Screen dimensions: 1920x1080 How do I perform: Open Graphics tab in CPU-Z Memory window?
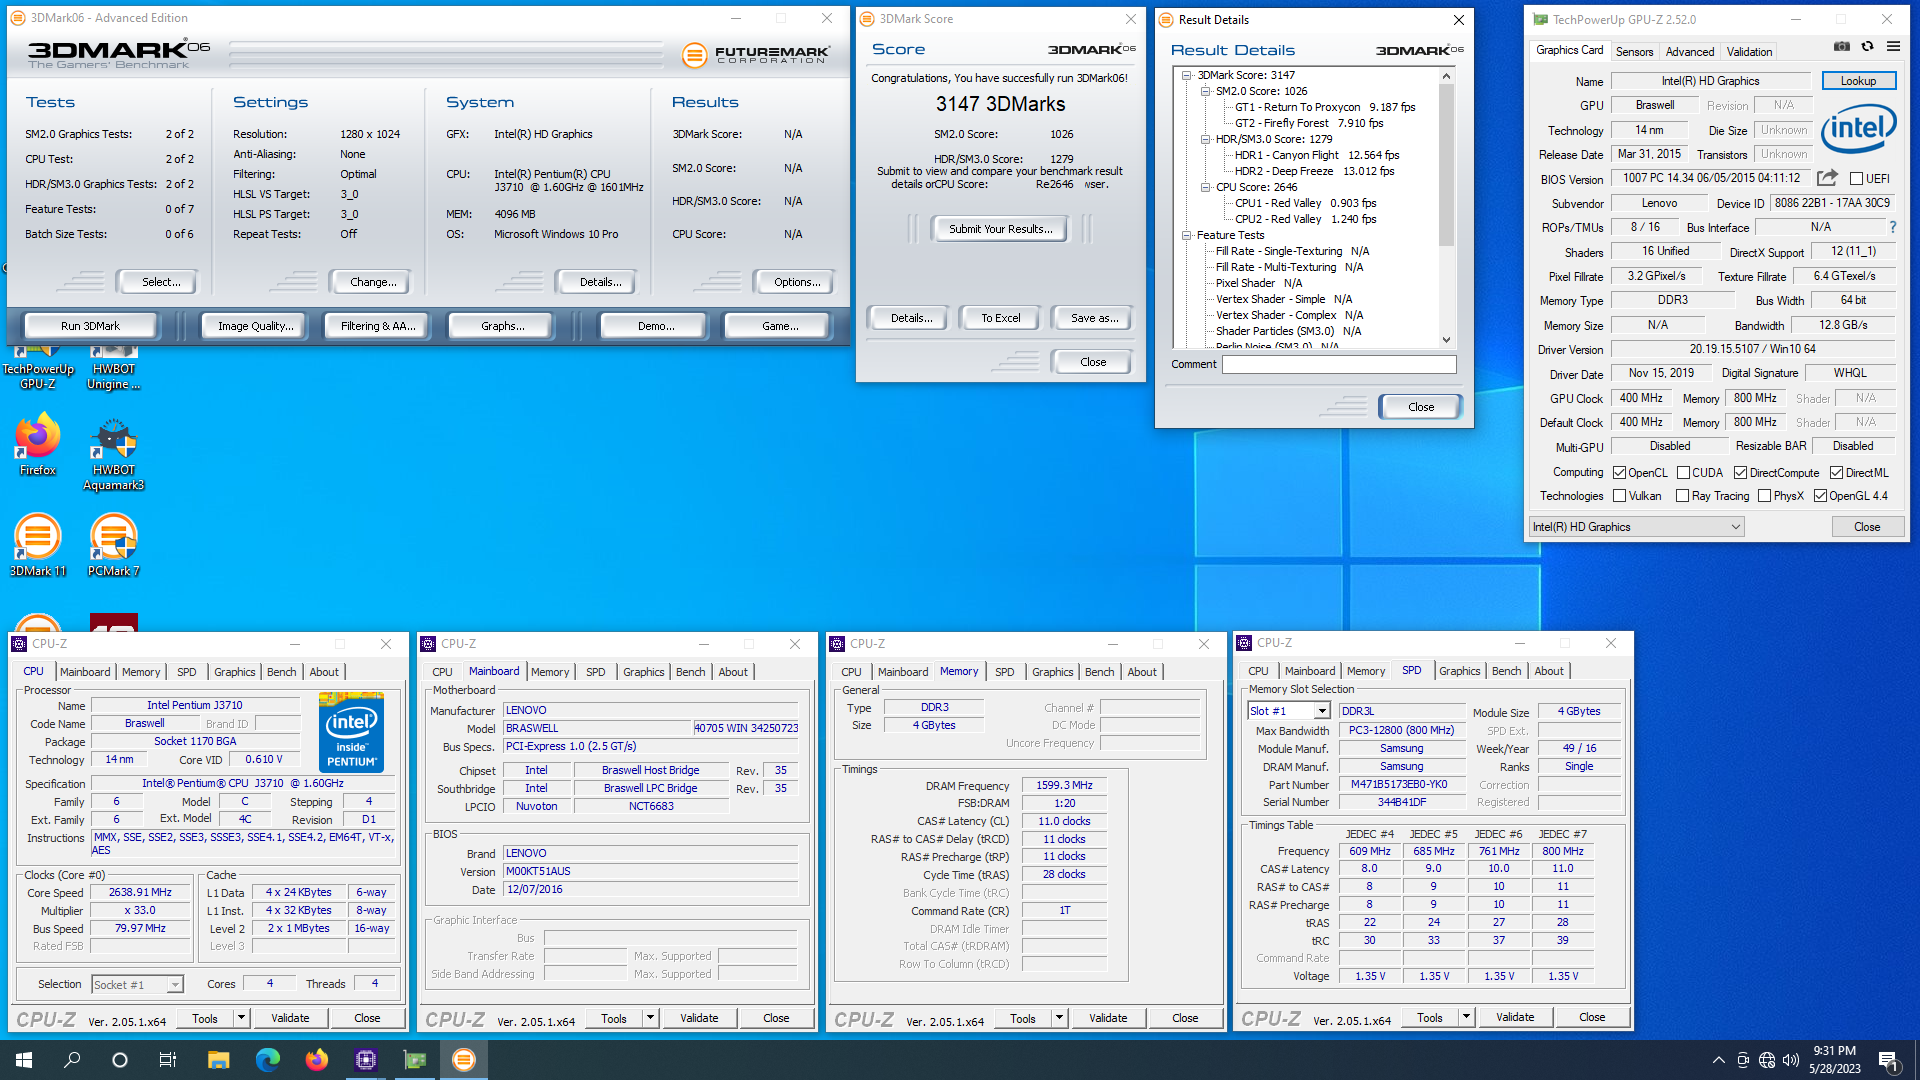[1052, 672]
